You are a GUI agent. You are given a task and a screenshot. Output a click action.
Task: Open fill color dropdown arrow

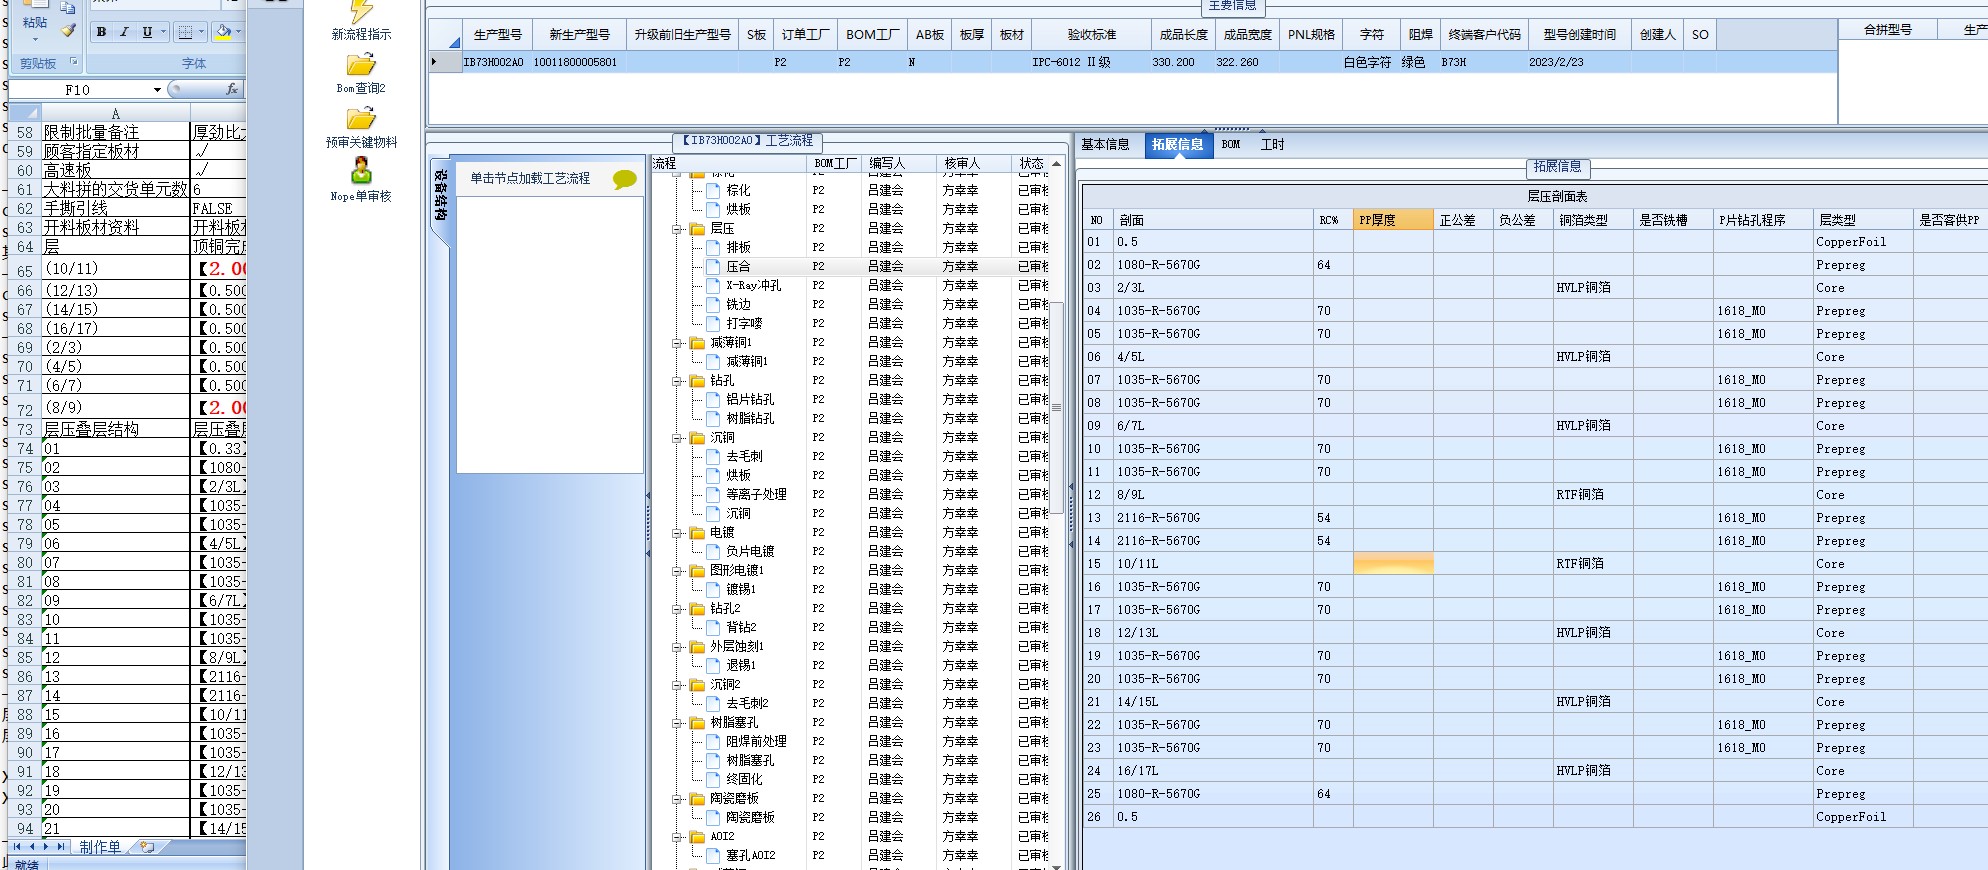coord(238,32)
